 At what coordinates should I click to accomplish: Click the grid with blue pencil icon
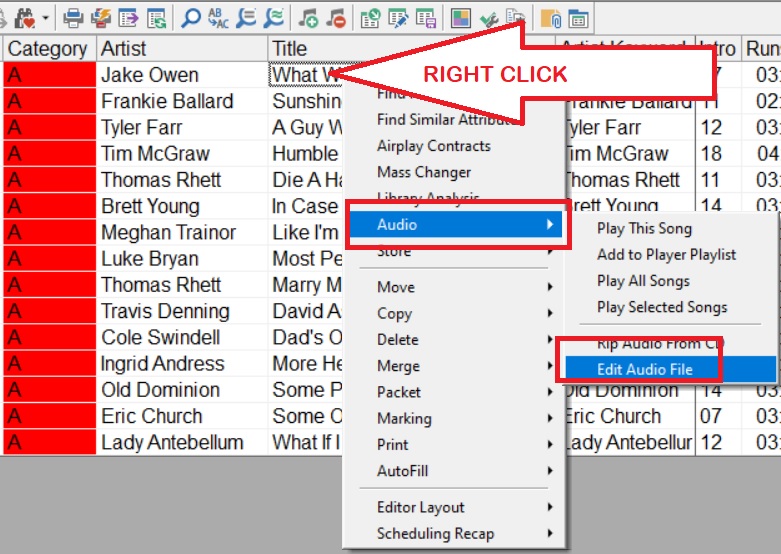tap(398, 18)
